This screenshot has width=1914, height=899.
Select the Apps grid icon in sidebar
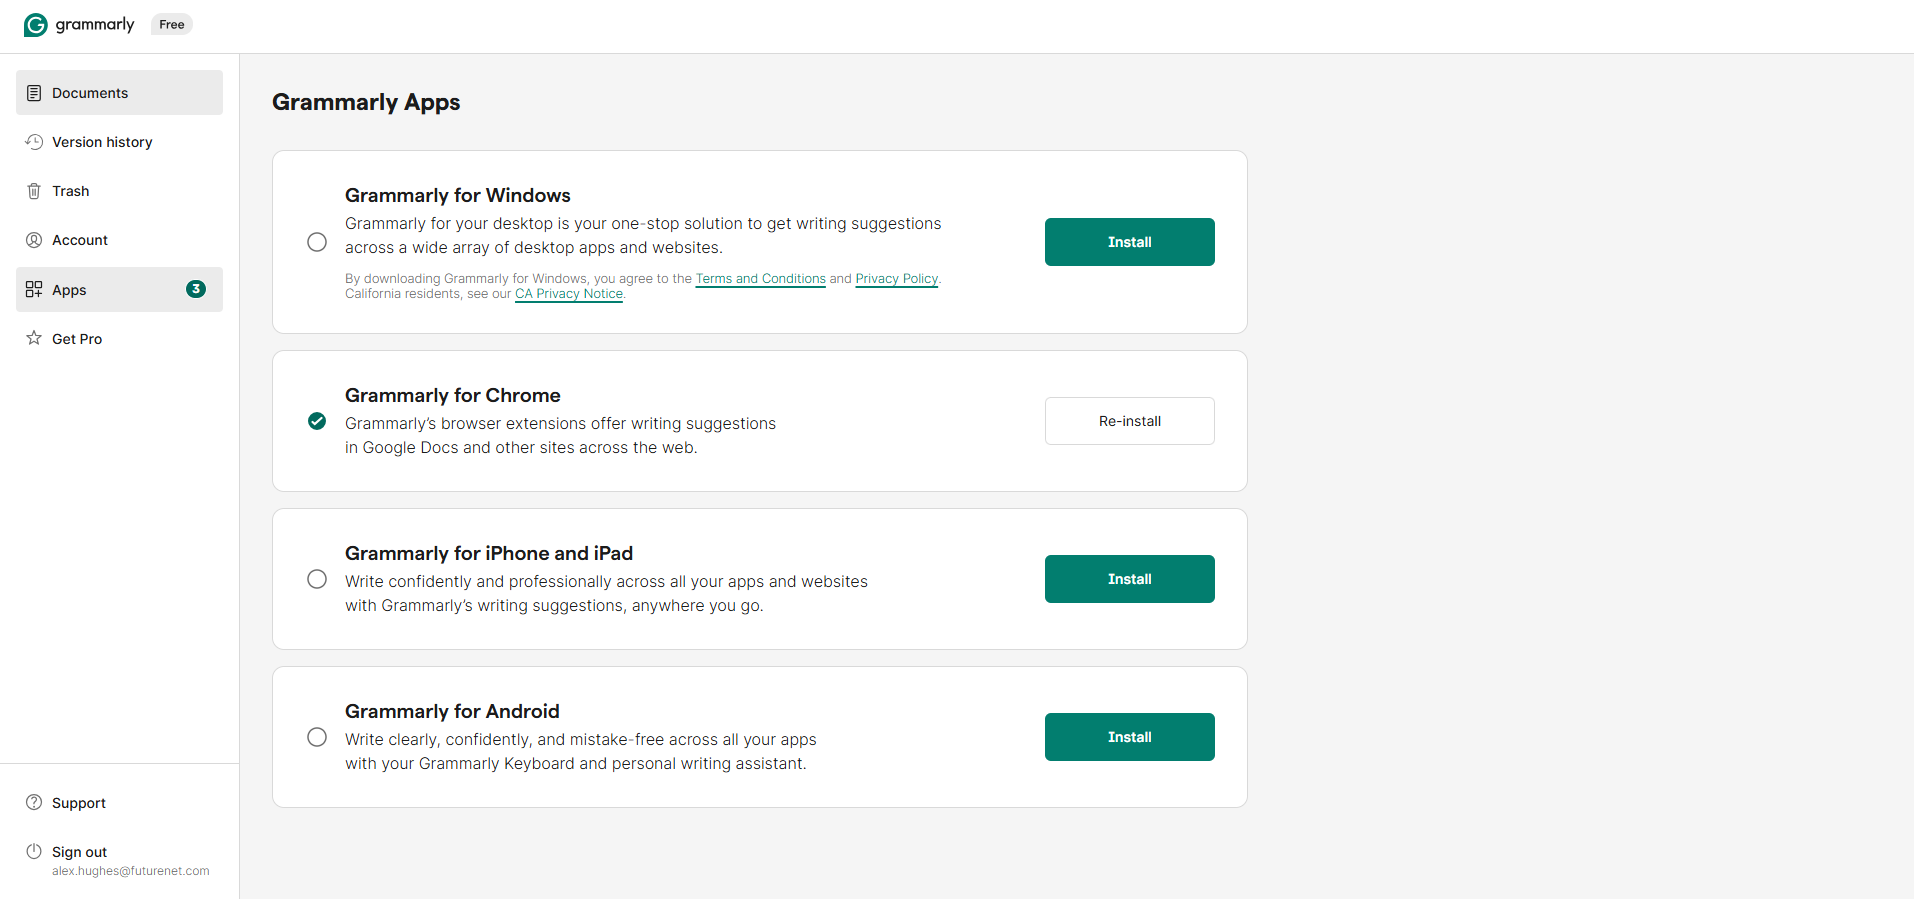click(x=34, y=289)
